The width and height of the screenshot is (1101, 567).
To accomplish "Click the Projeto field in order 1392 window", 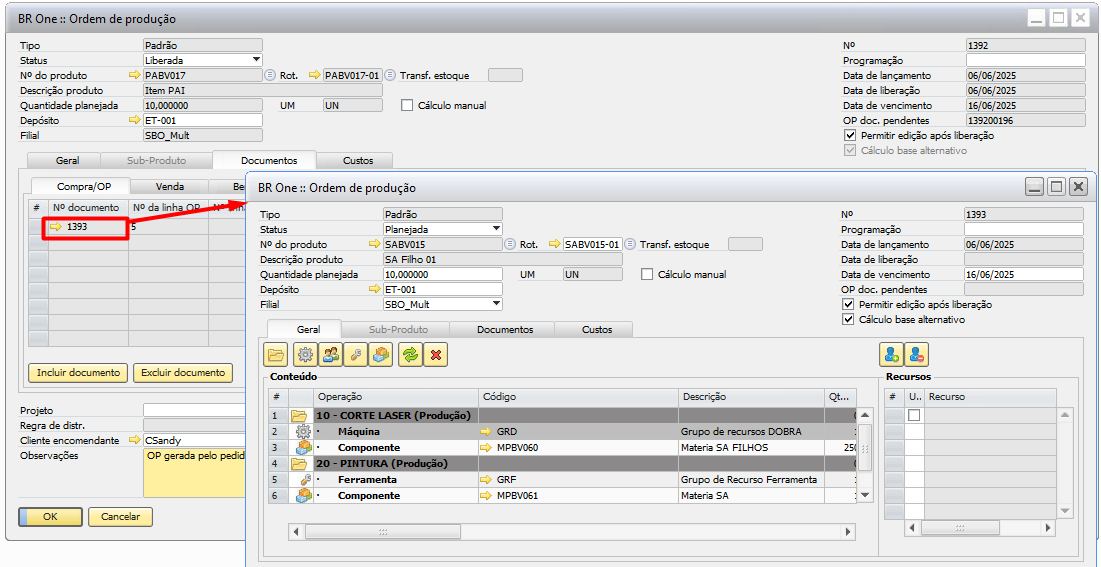I will (193, 410).
